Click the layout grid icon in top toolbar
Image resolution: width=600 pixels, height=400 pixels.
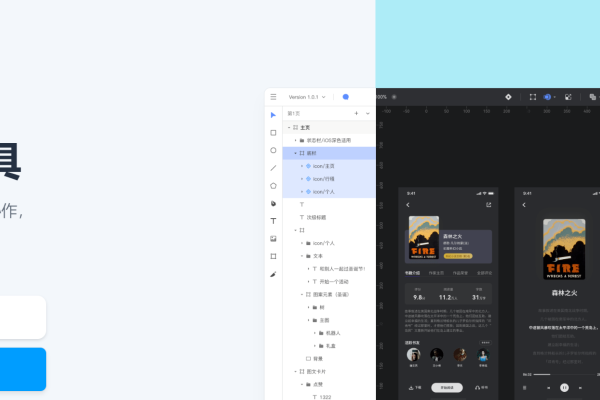coord(568,97)
